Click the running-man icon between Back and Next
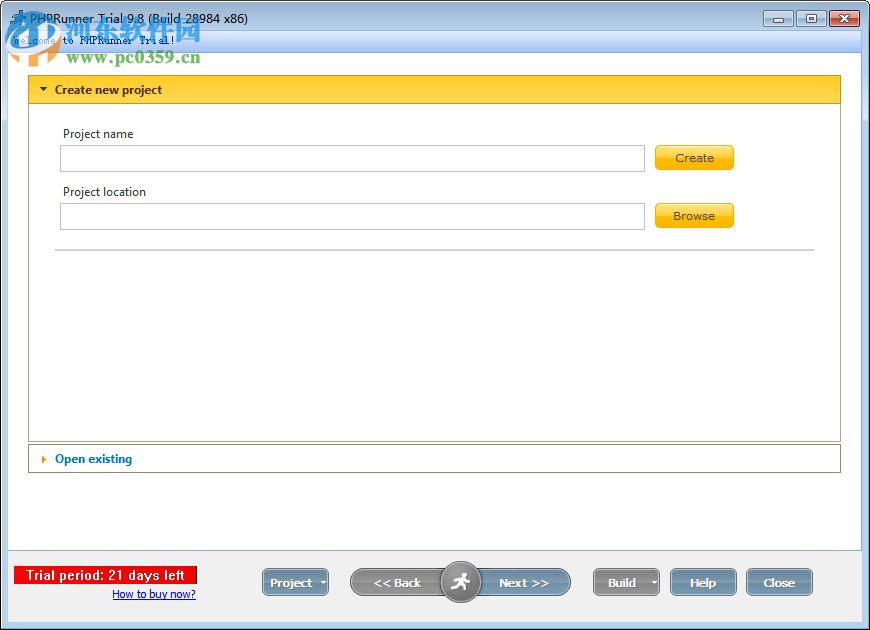Image resolution: width=870 pixels, height=630 pixels. [461, 582]
